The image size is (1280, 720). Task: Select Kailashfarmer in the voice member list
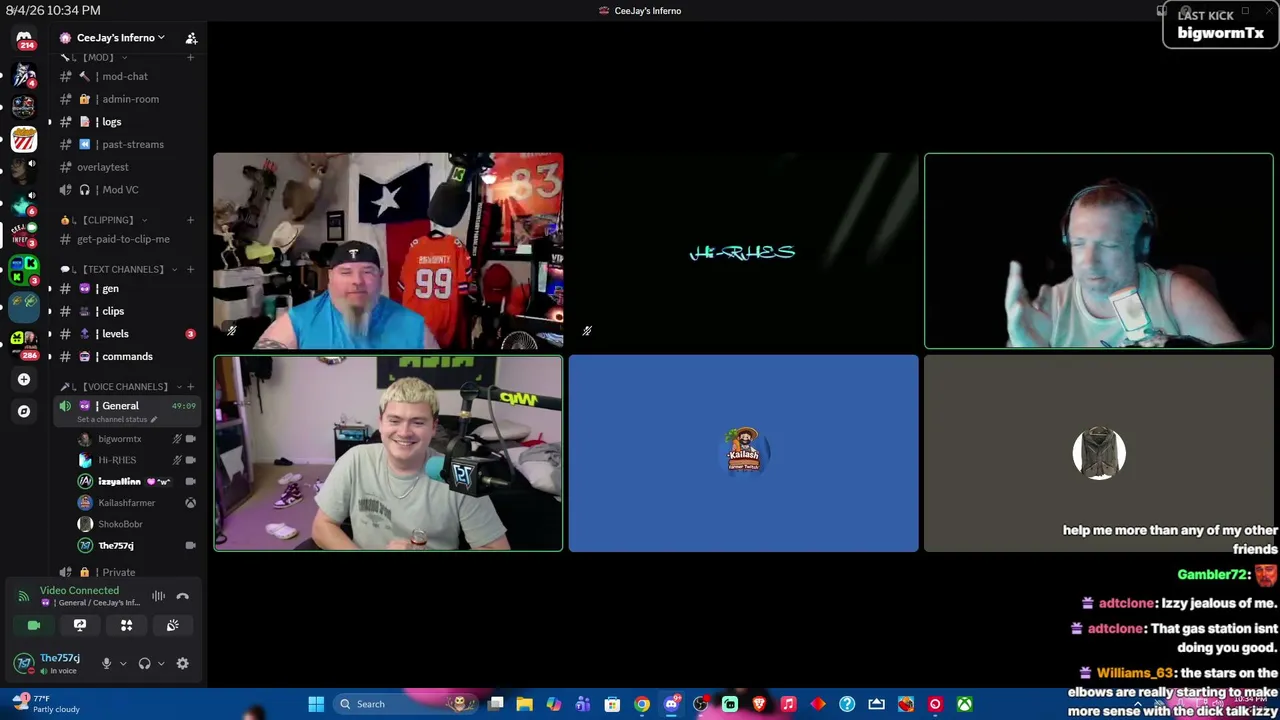coord(137,503)
